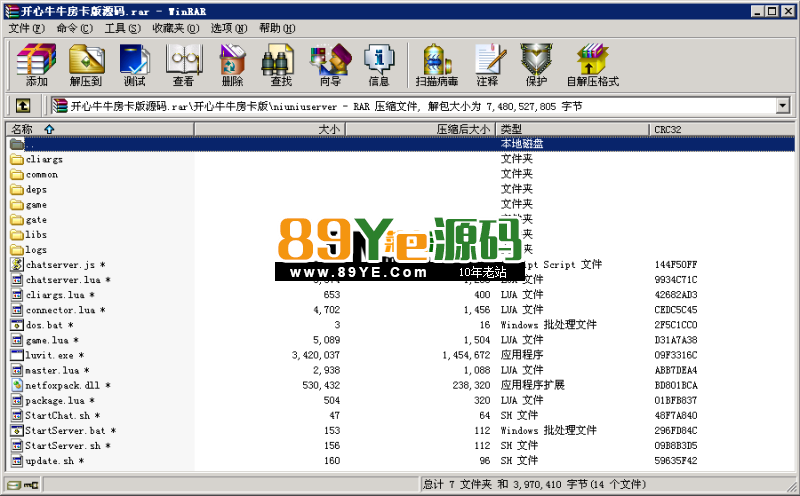This screenshot has width=800, height=496.
Task: Select the update.sh file icon
Action: [x=17, y=460]
